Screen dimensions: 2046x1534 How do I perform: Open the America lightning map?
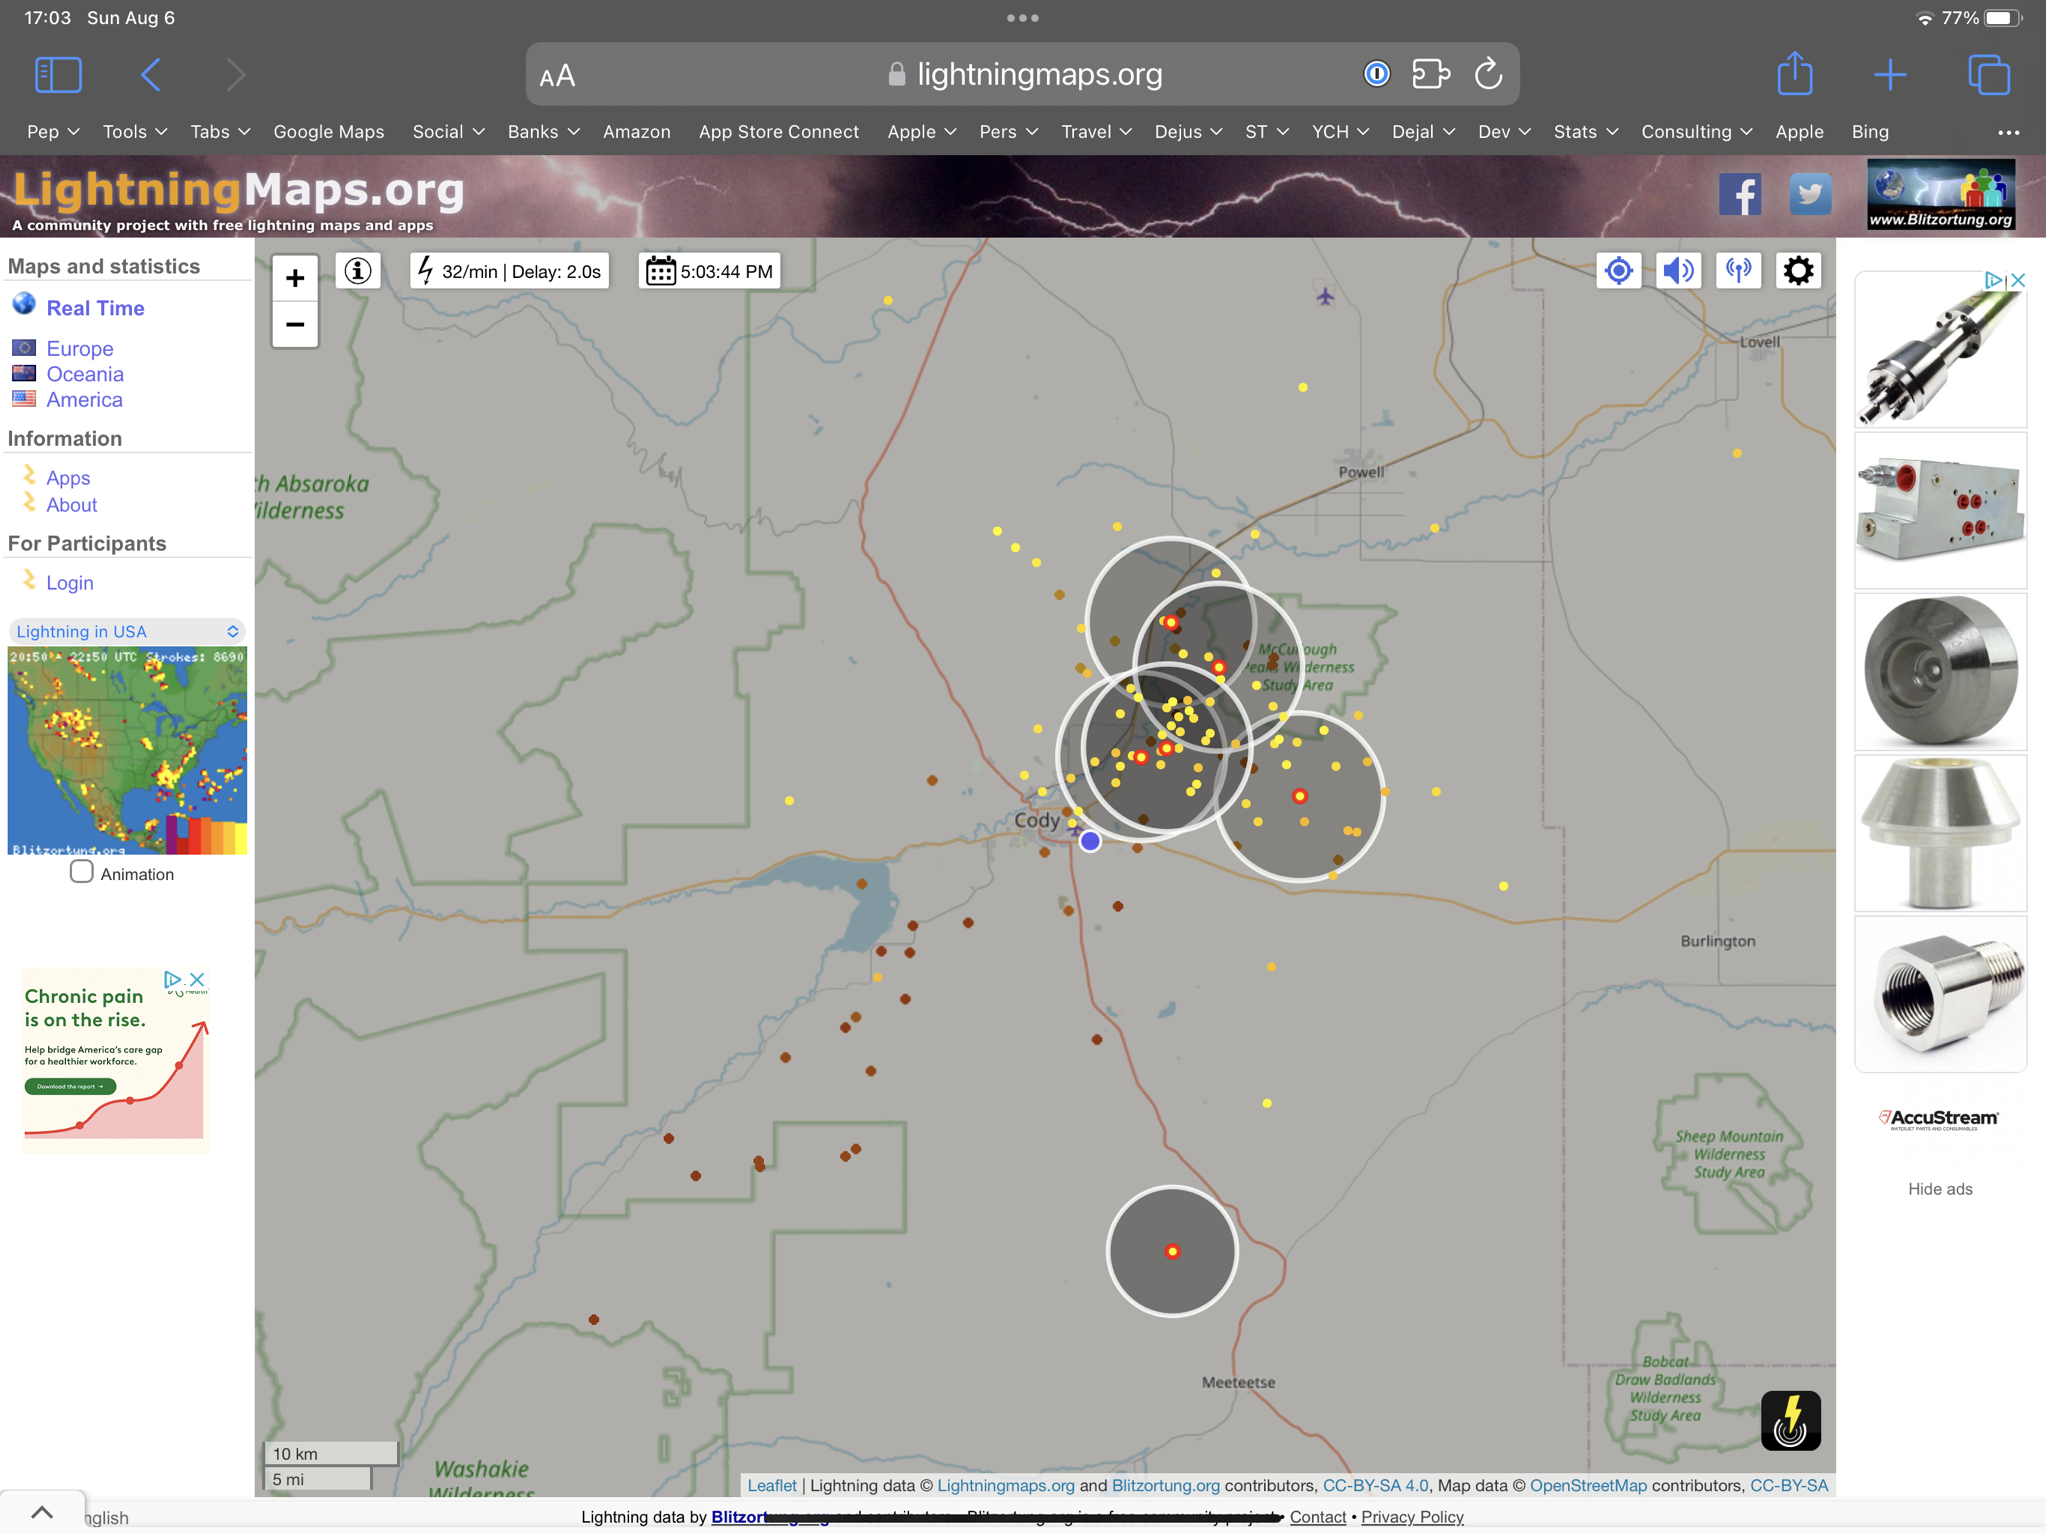coord(84,400)
